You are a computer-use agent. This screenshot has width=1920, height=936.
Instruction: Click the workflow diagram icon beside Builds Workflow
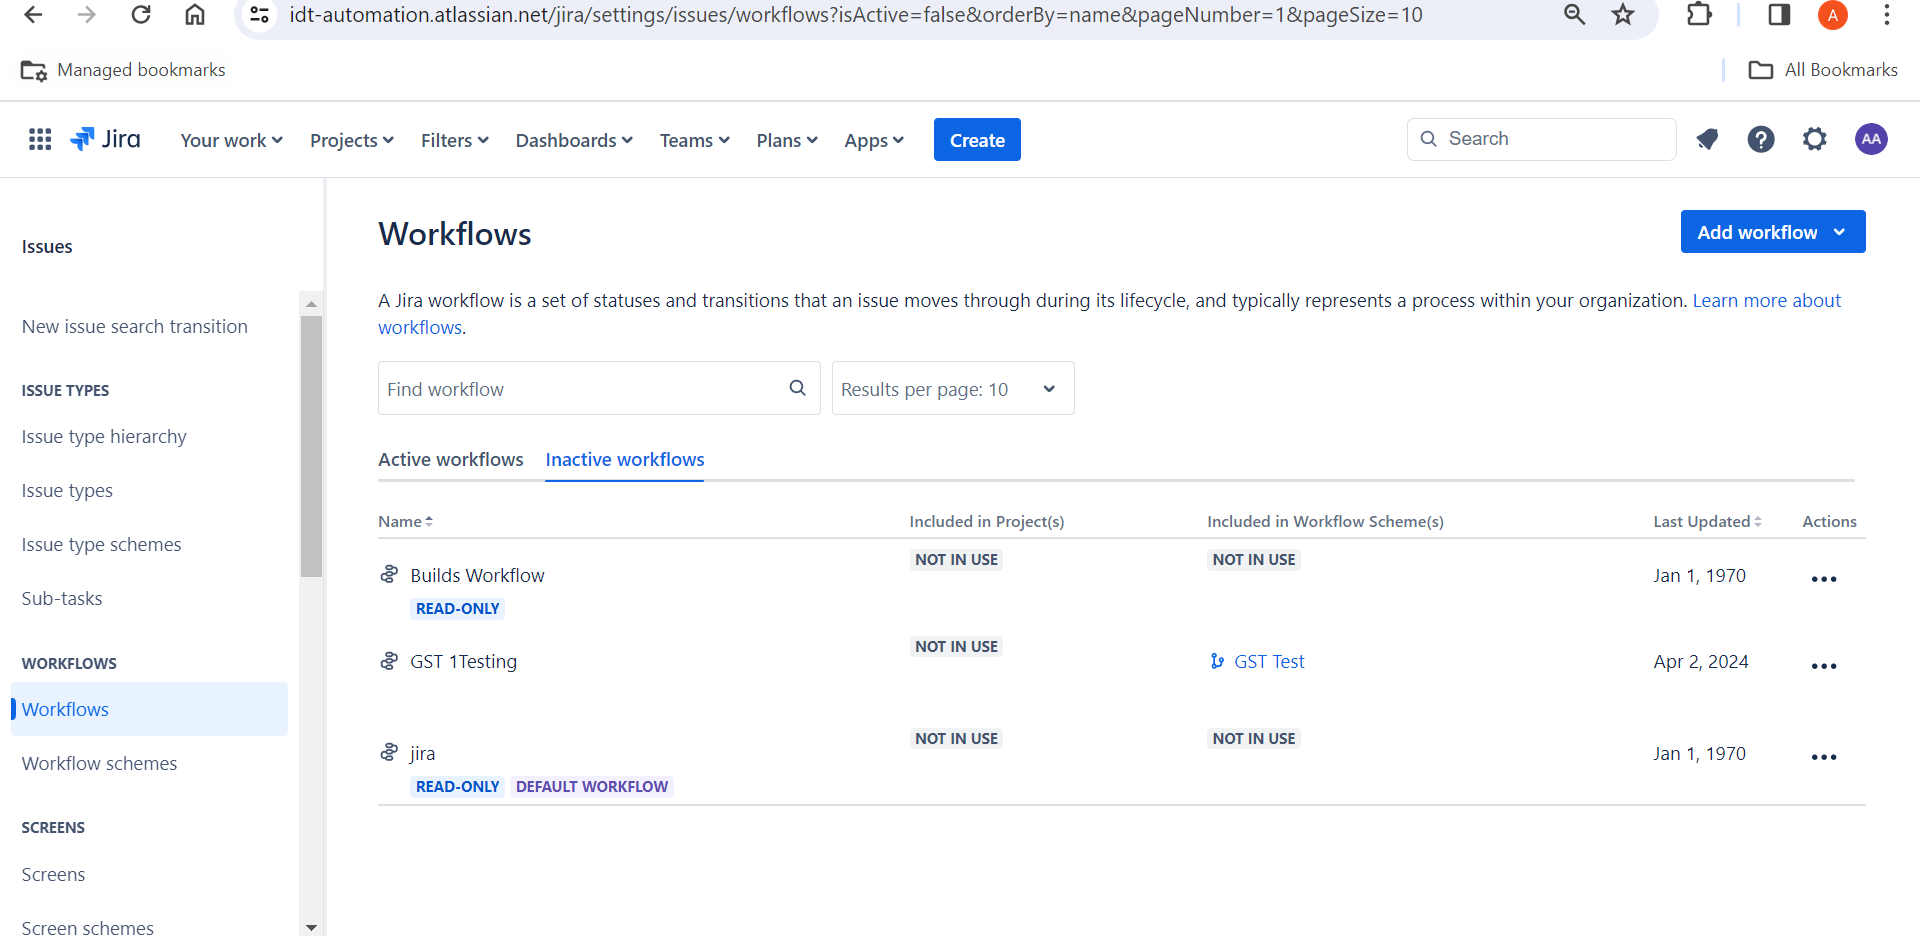[388, 573]
